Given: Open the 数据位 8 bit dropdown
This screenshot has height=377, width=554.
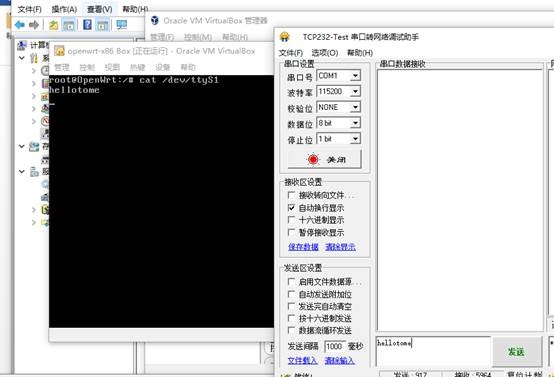Looking at the screenshot, I should 355,123.
